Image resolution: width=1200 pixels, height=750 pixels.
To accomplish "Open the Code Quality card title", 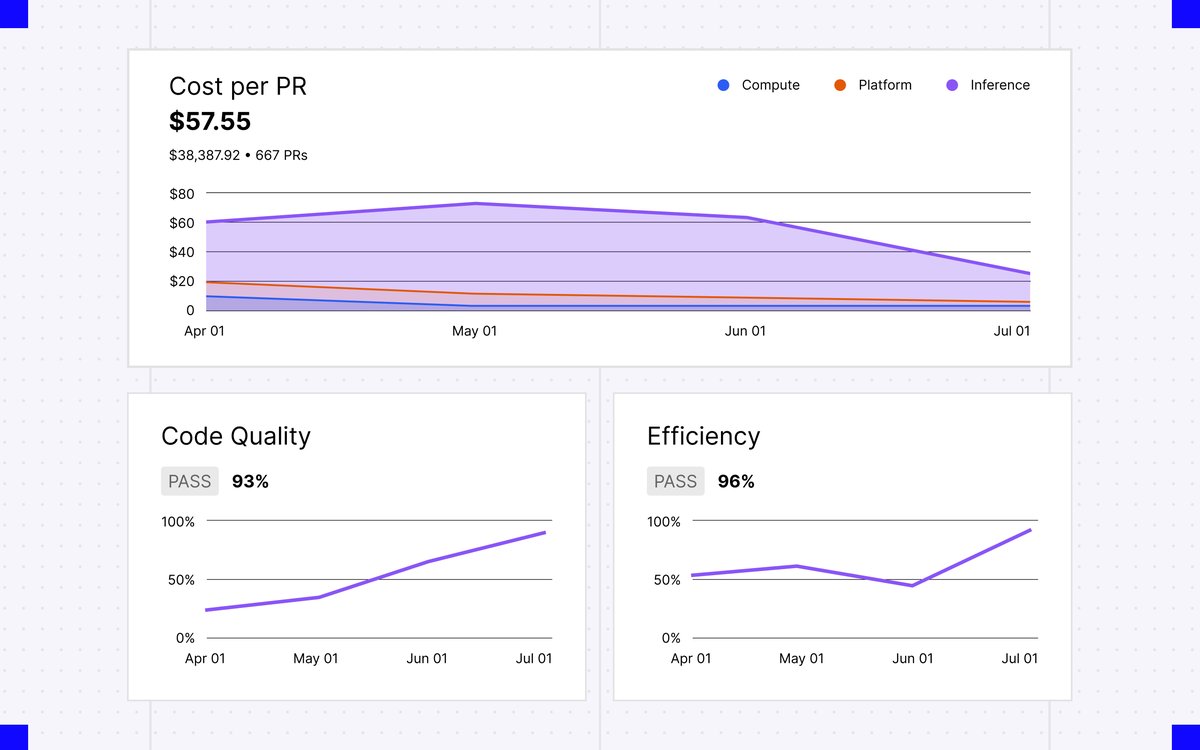I will (236, 436).
